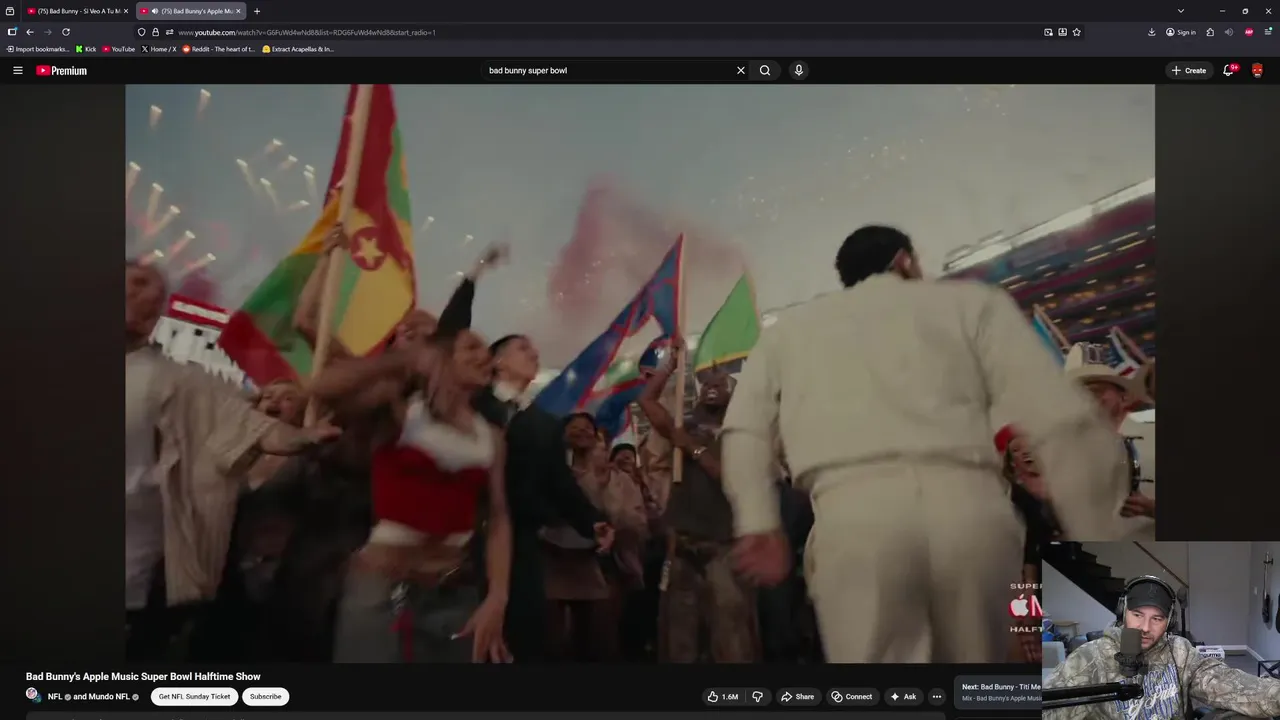1280x720 pixels.
Task: Open the Firefox View icon at tab bar start
Action: (x=10, y=11)
